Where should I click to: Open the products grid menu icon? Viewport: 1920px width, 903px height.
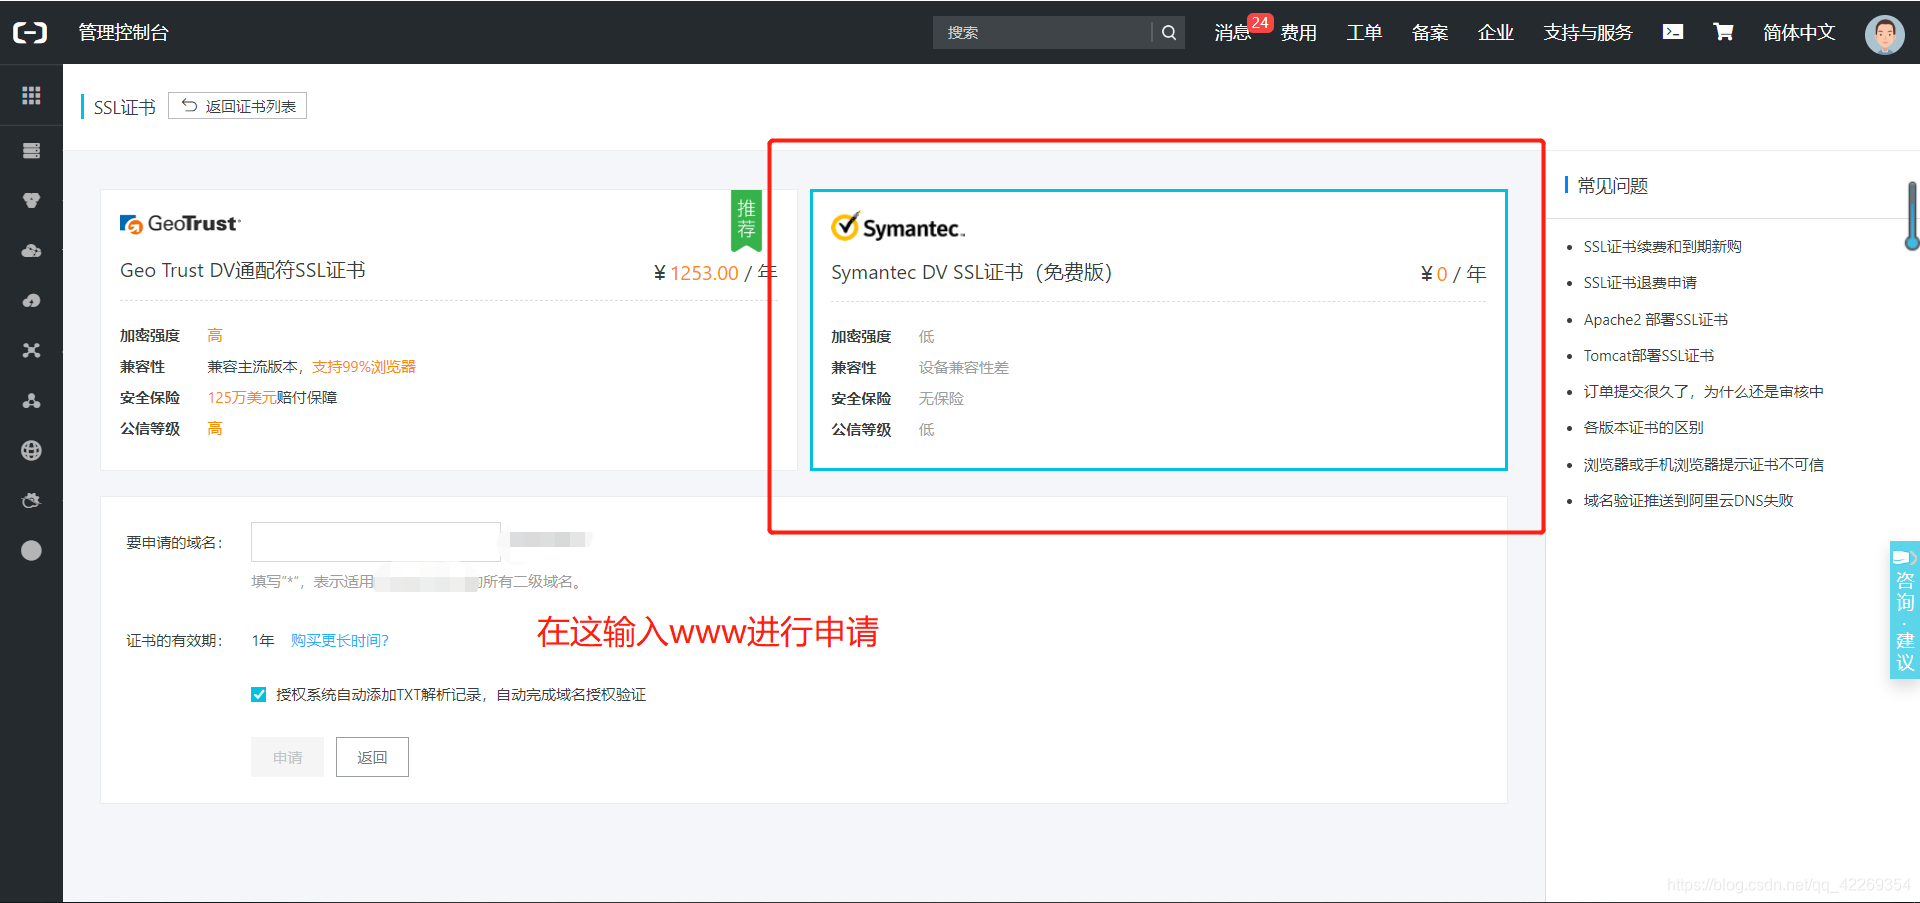31,95
